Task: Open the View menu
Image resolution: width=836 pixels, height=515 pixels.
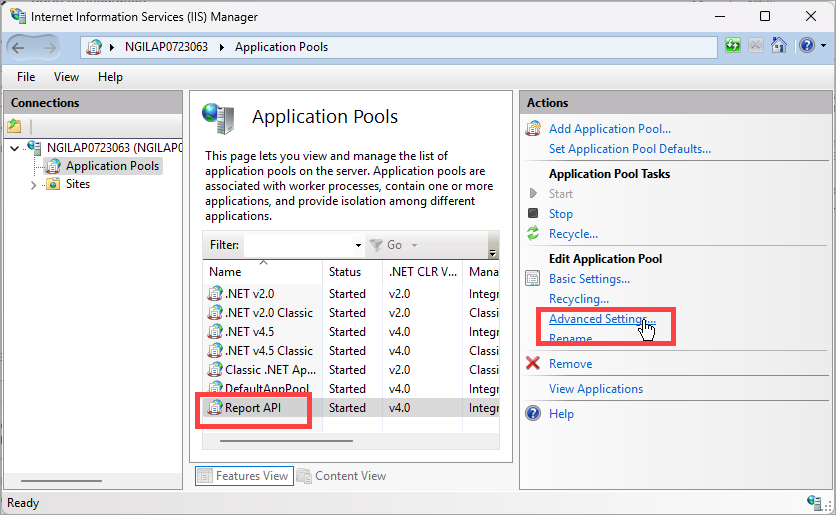Action: pos(66,77)
